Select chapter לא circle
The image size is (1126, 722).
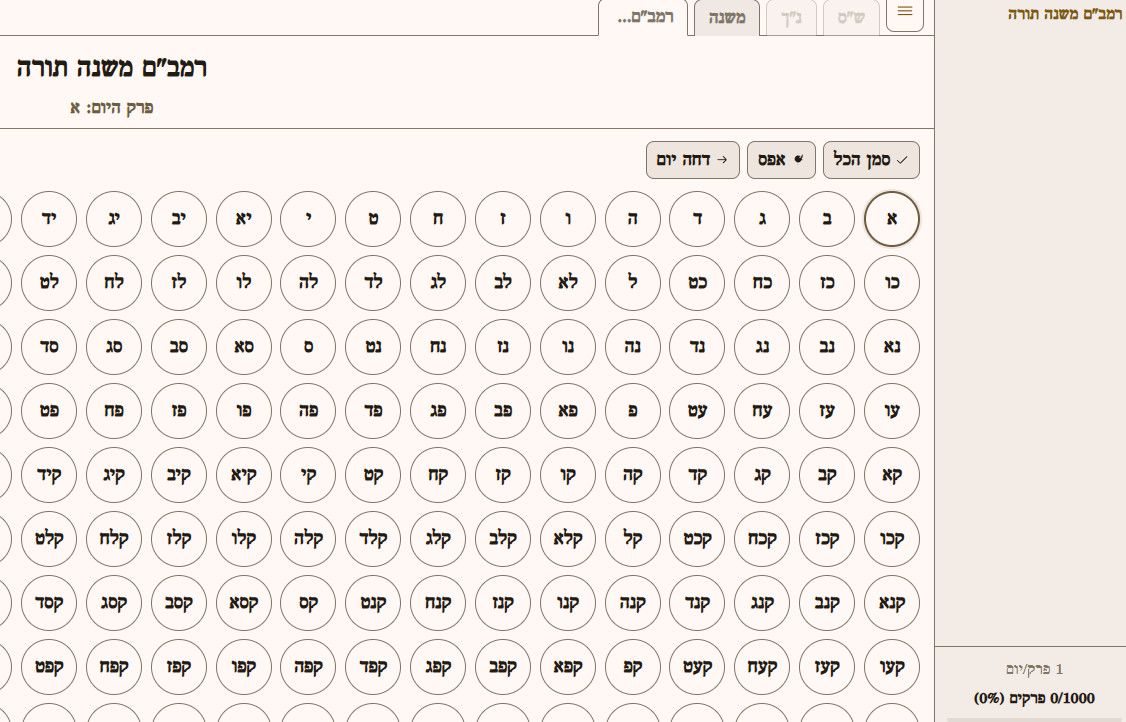[x=567, y=282]
